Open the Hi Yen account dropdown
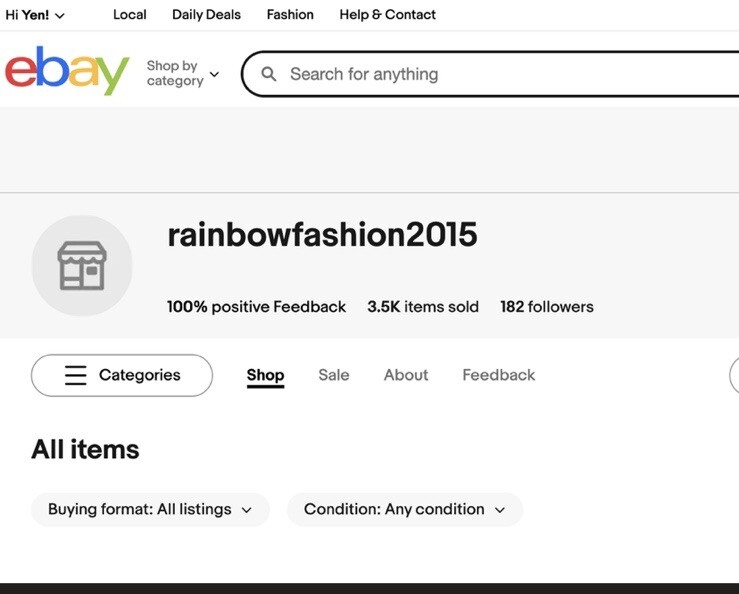This screenshot has height=594, width=739. [35, 15]
